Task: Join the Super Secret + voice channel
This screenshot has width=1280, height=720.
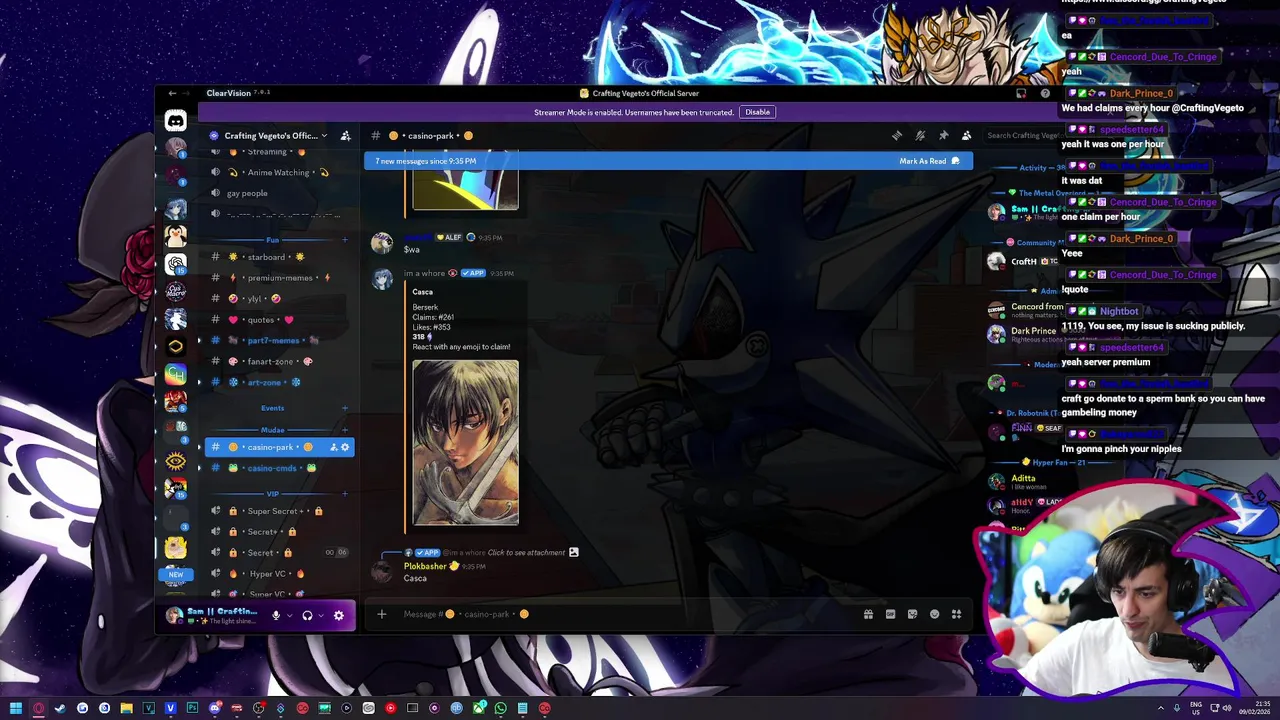Action: click(x=279, y=511)
